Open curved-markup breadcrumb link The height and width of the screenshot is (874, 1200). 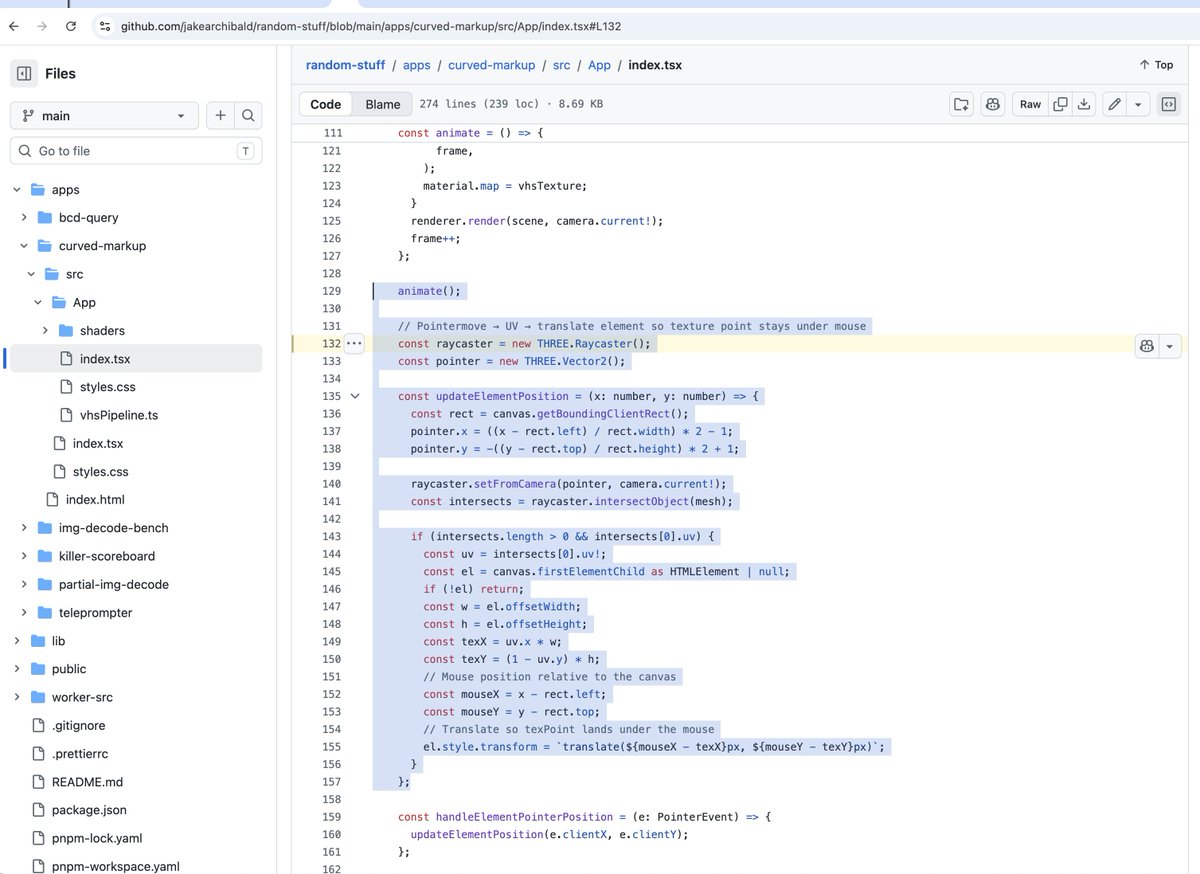[x=492, y=65]
